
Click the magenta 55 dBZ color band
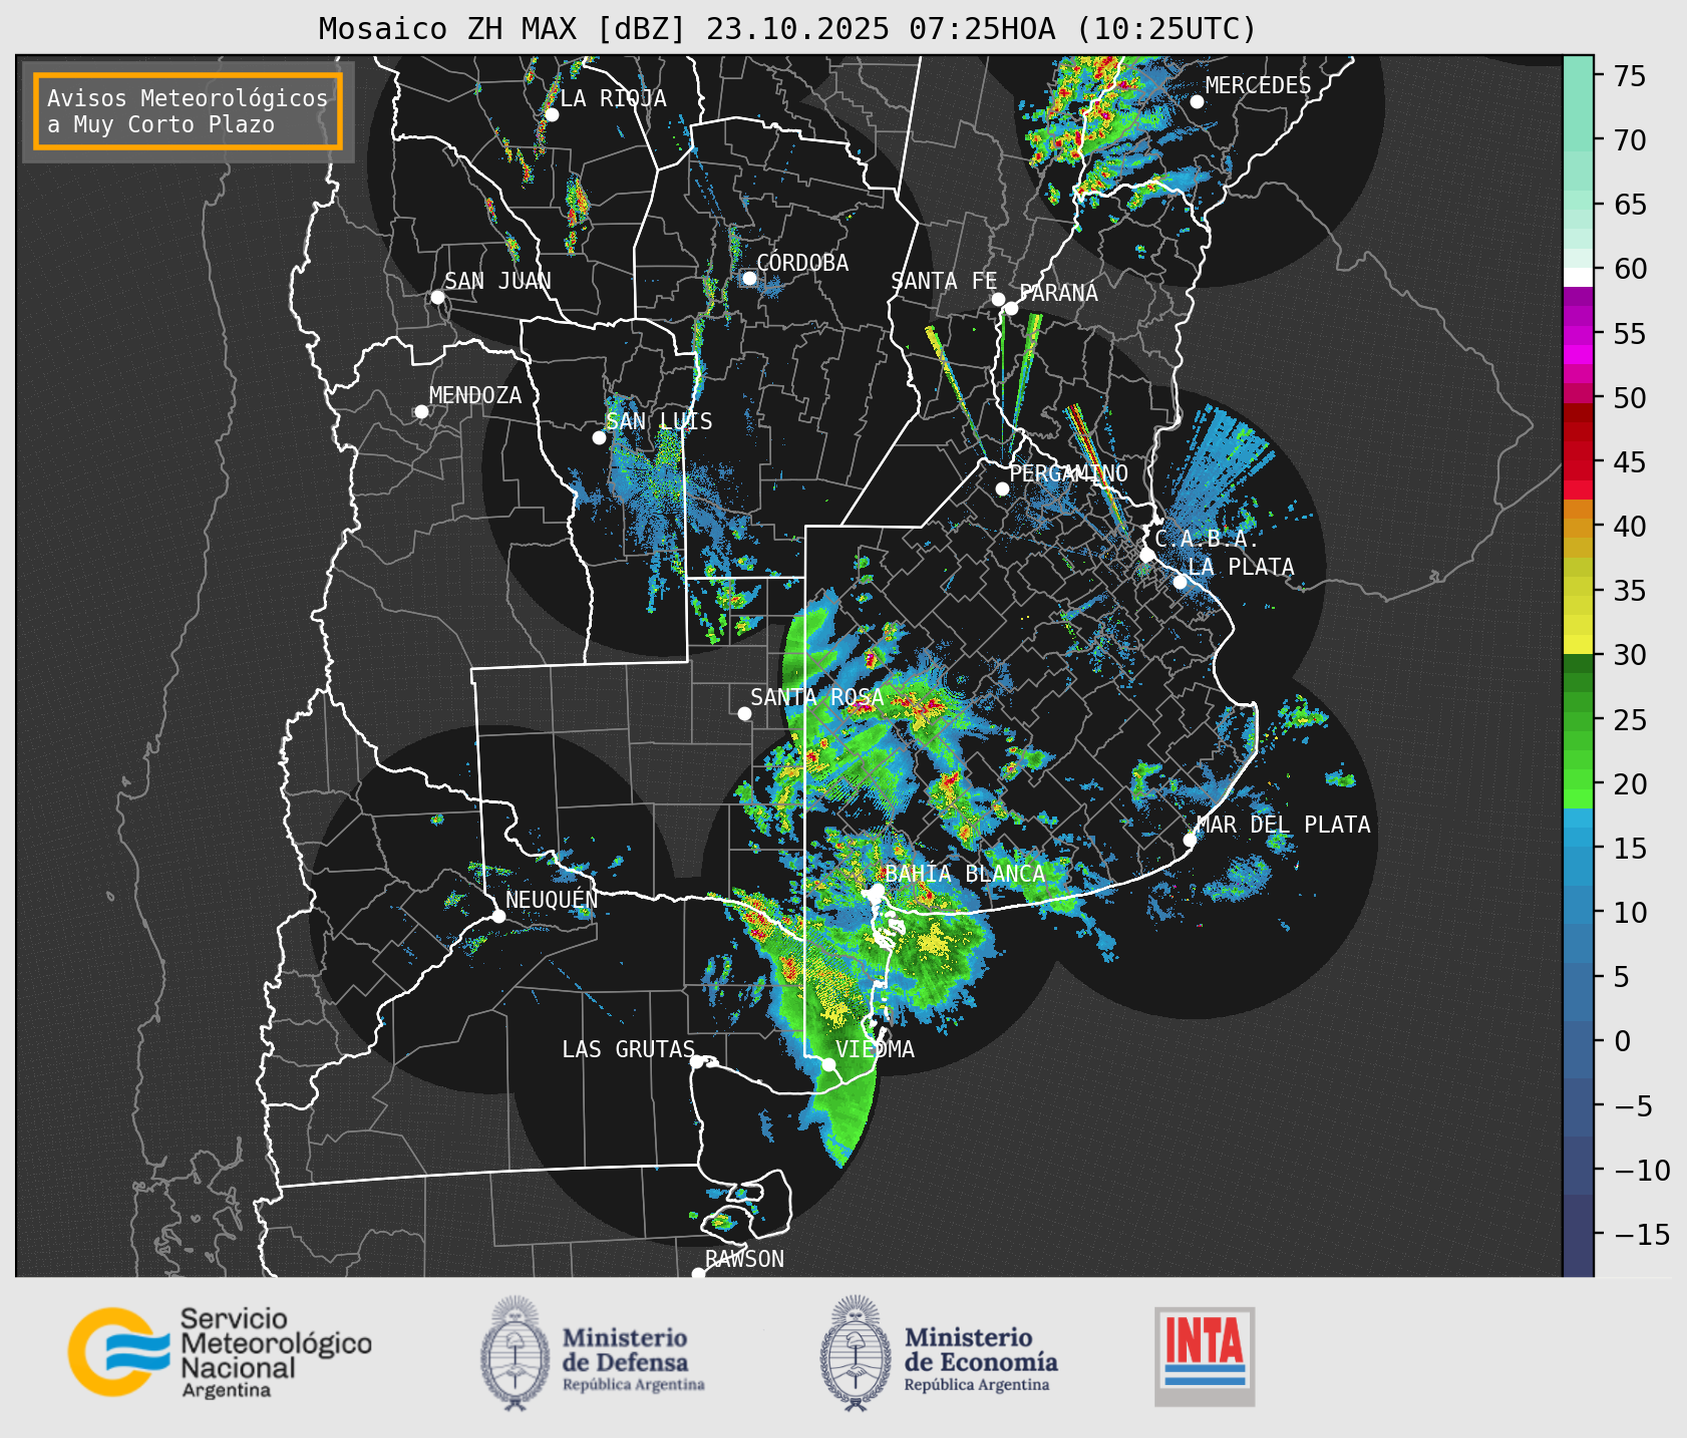[1578, 337]
